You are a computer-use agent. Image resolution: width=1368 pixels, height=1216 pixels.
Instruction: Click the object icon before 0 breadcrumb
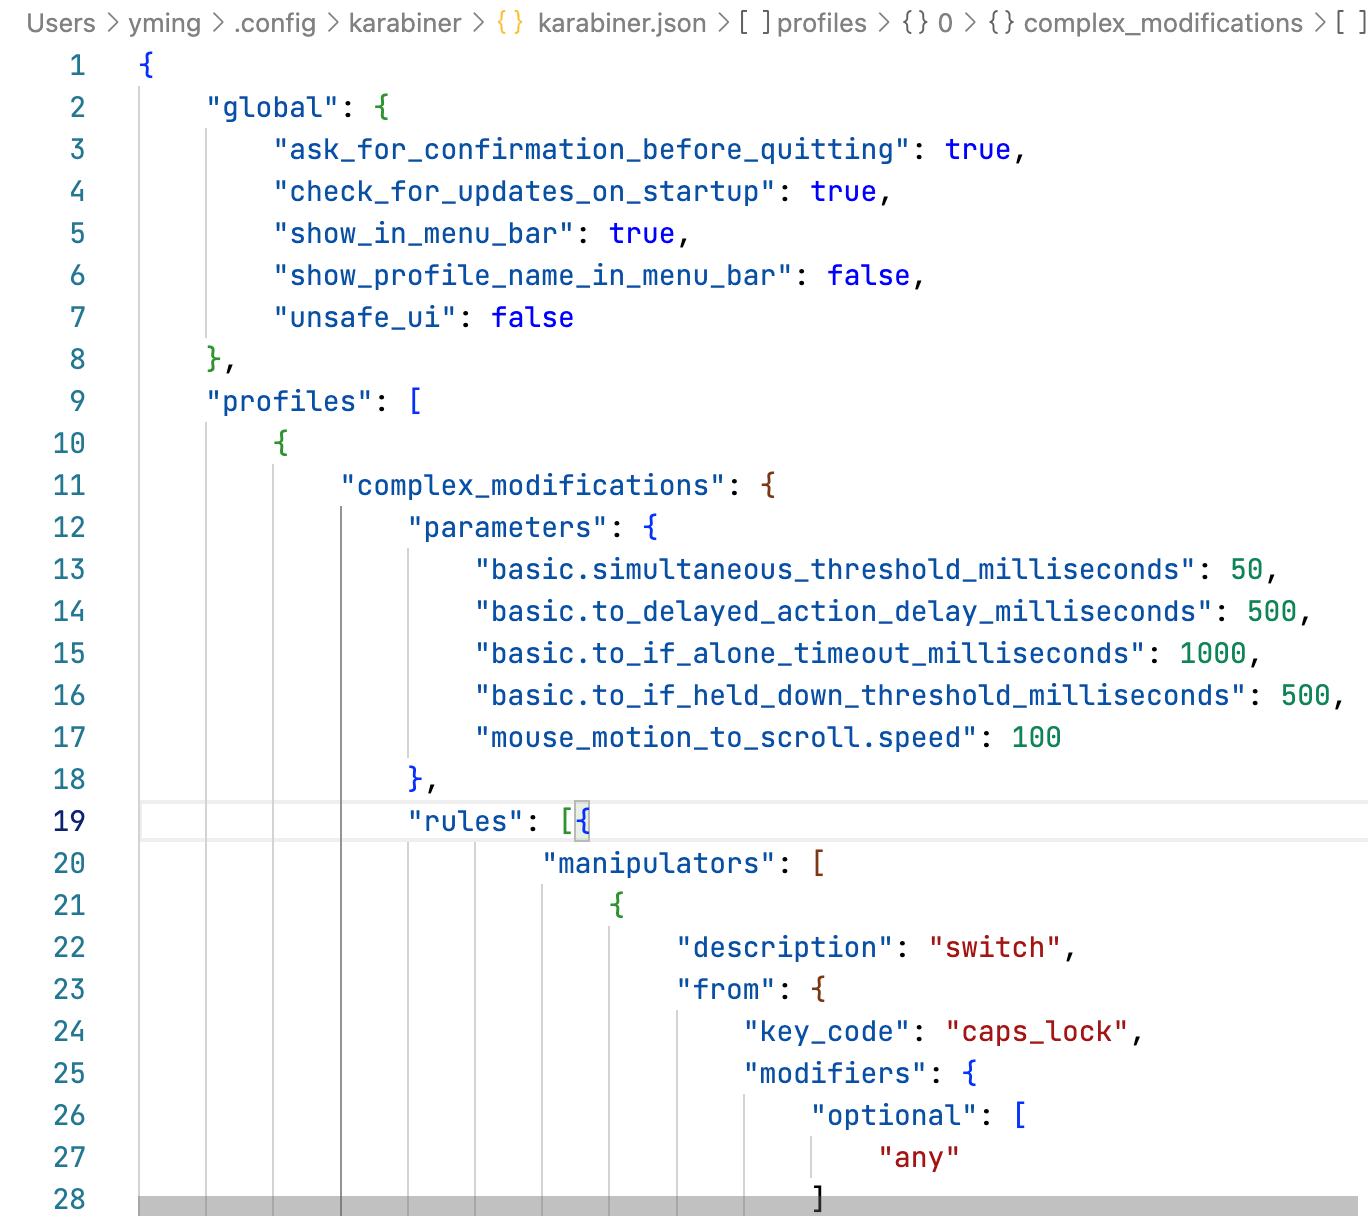[x=915, y=23]
